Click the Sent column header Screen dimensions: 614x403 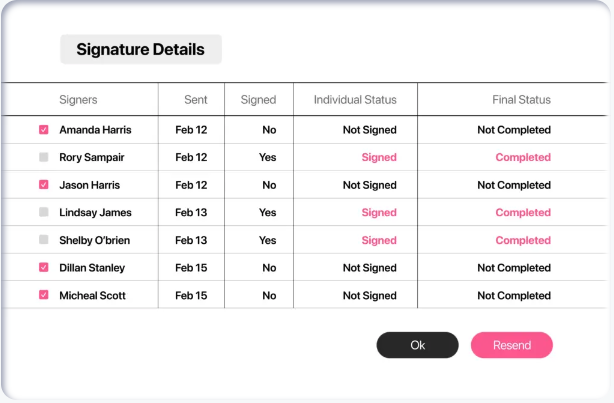click(196, 100)
